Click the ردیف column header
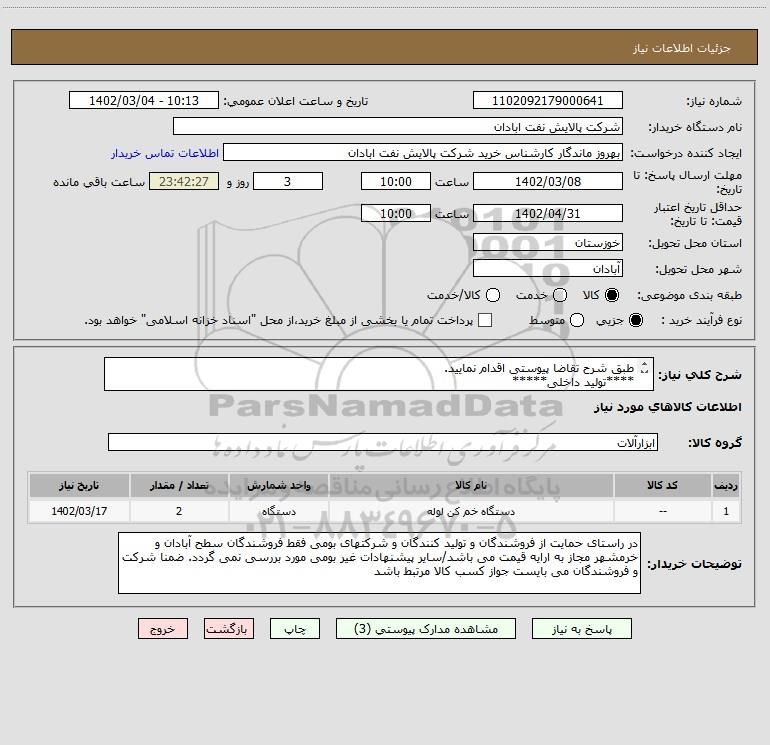This screenshot has height=745, width=770. (x=726, y=485)
